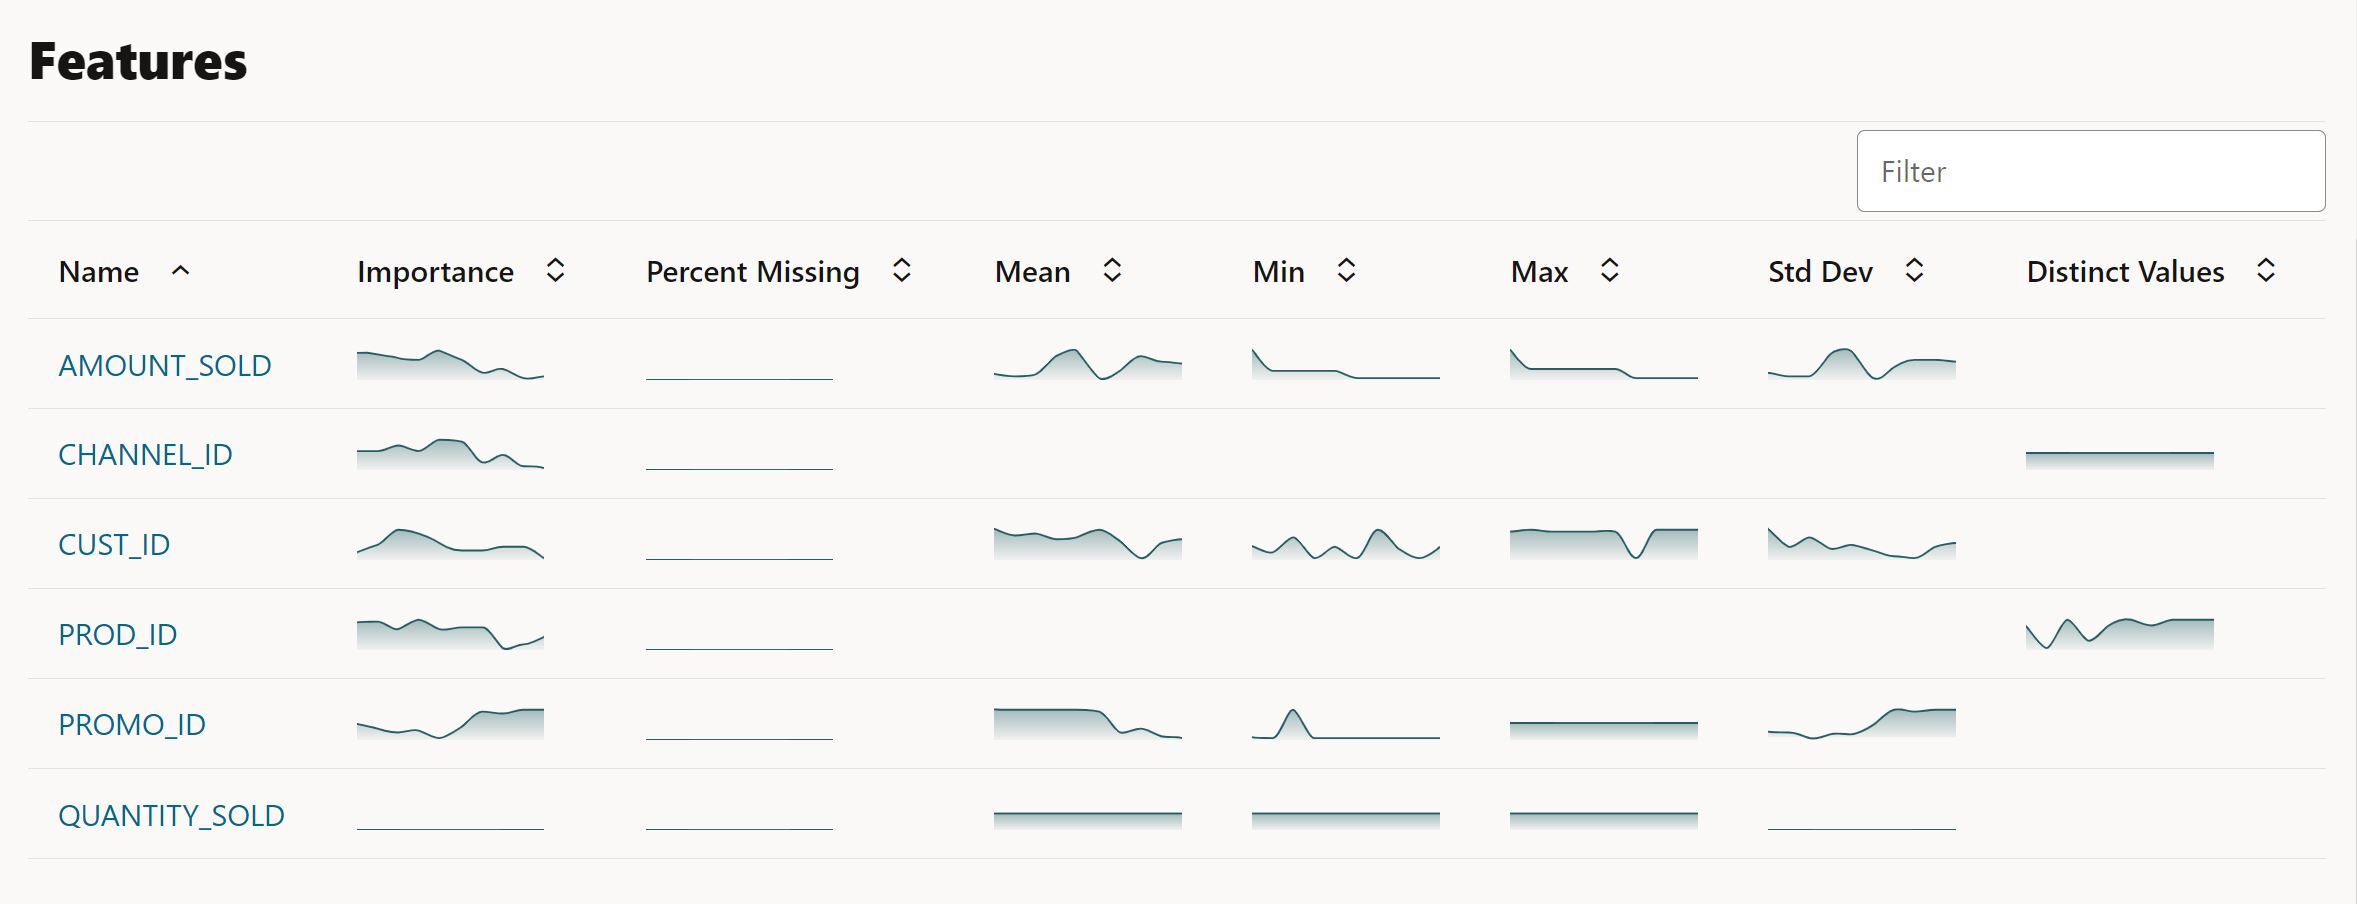Viewport: 2357px width, 904px height.
Task: Type in the Filter input field
Action: click(2090, 171)
